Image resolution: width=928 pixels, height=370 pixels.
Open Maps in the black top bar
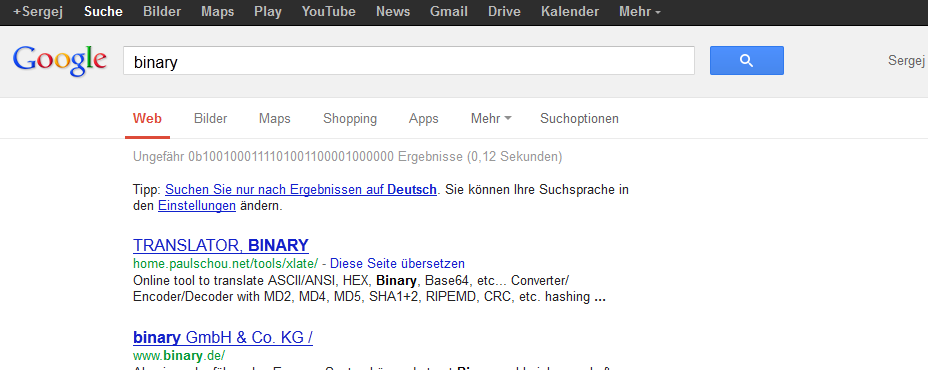click(217, 12)
